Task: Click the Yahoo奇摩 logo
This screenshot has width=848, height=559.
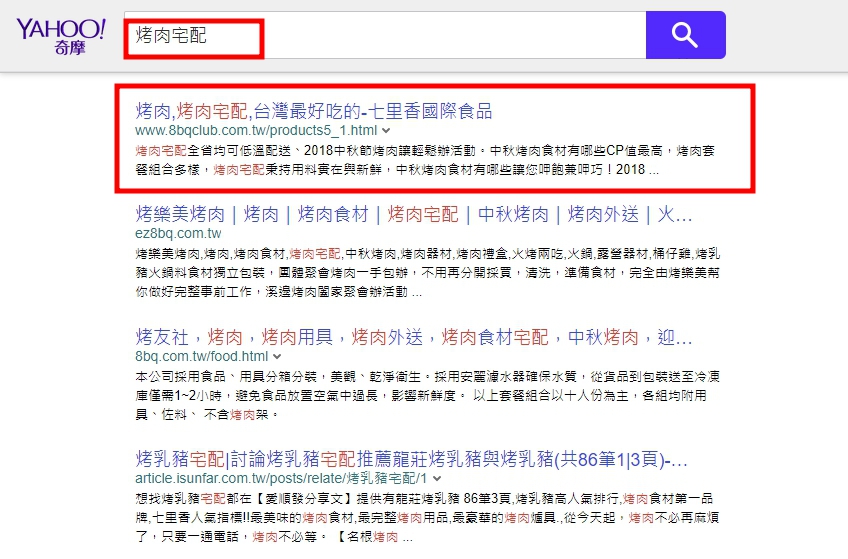Action: [61, 36]
